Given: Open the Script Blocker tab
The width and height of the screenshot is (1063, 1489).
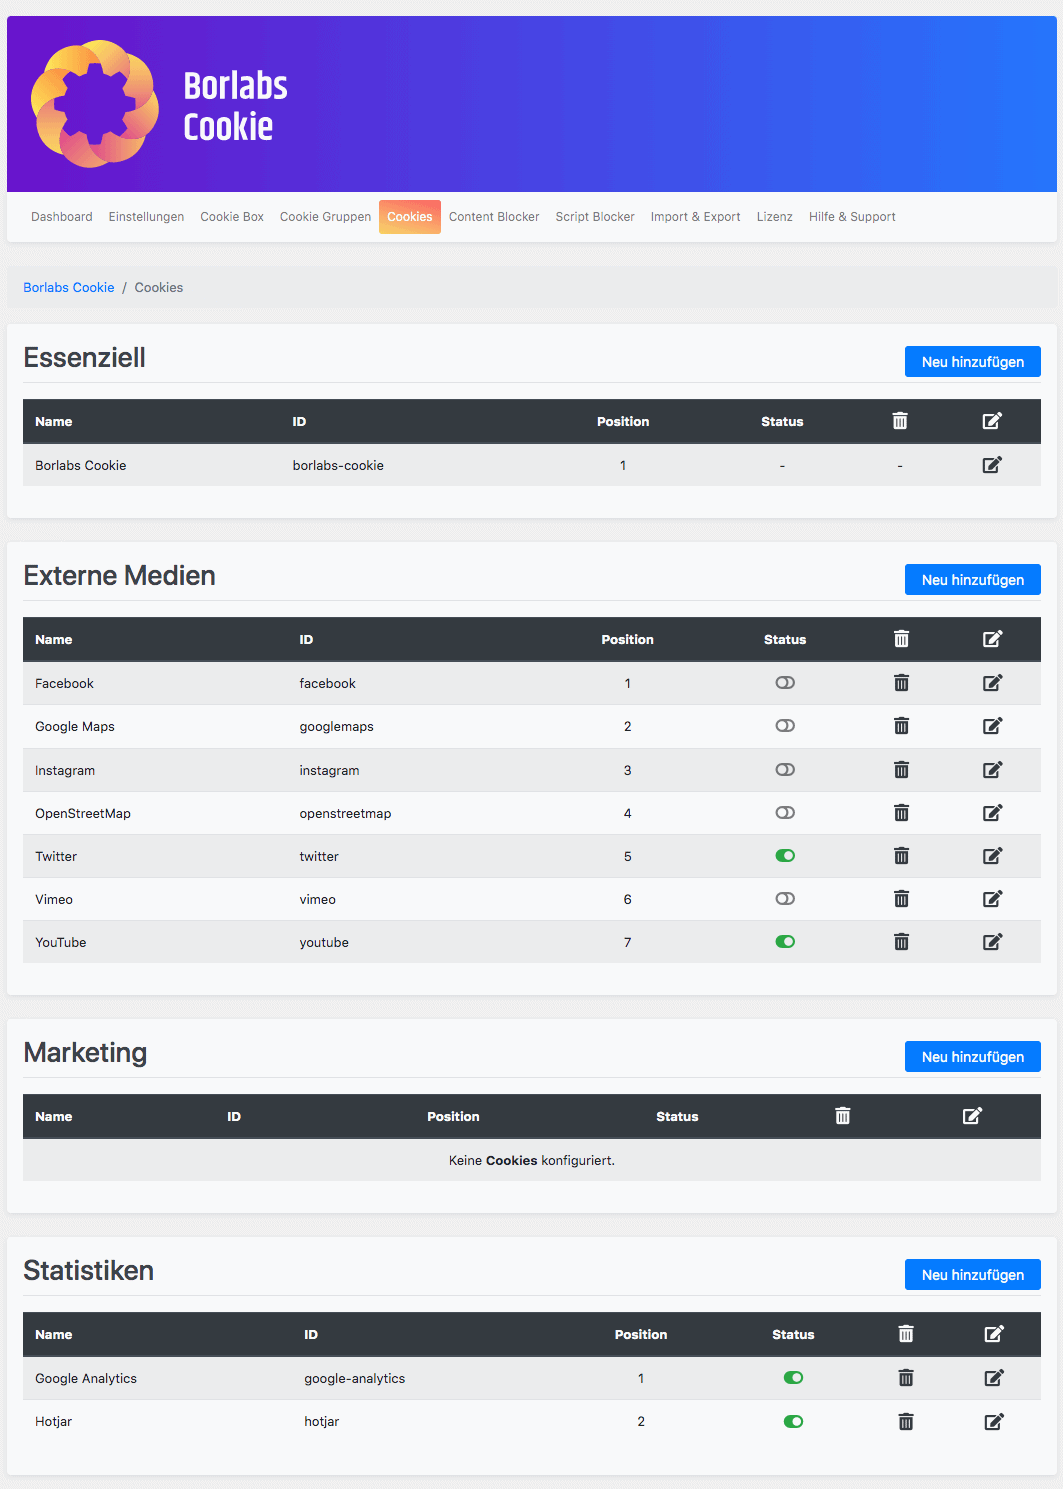Looking at the screenshot, I should pos(595,217).
